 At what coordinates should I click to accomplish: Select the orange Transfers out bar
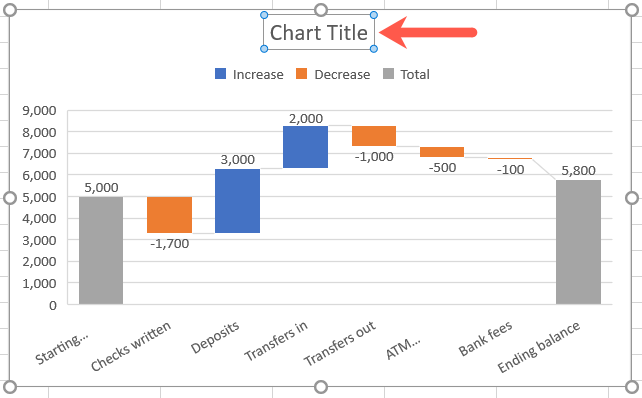[374, 136]
